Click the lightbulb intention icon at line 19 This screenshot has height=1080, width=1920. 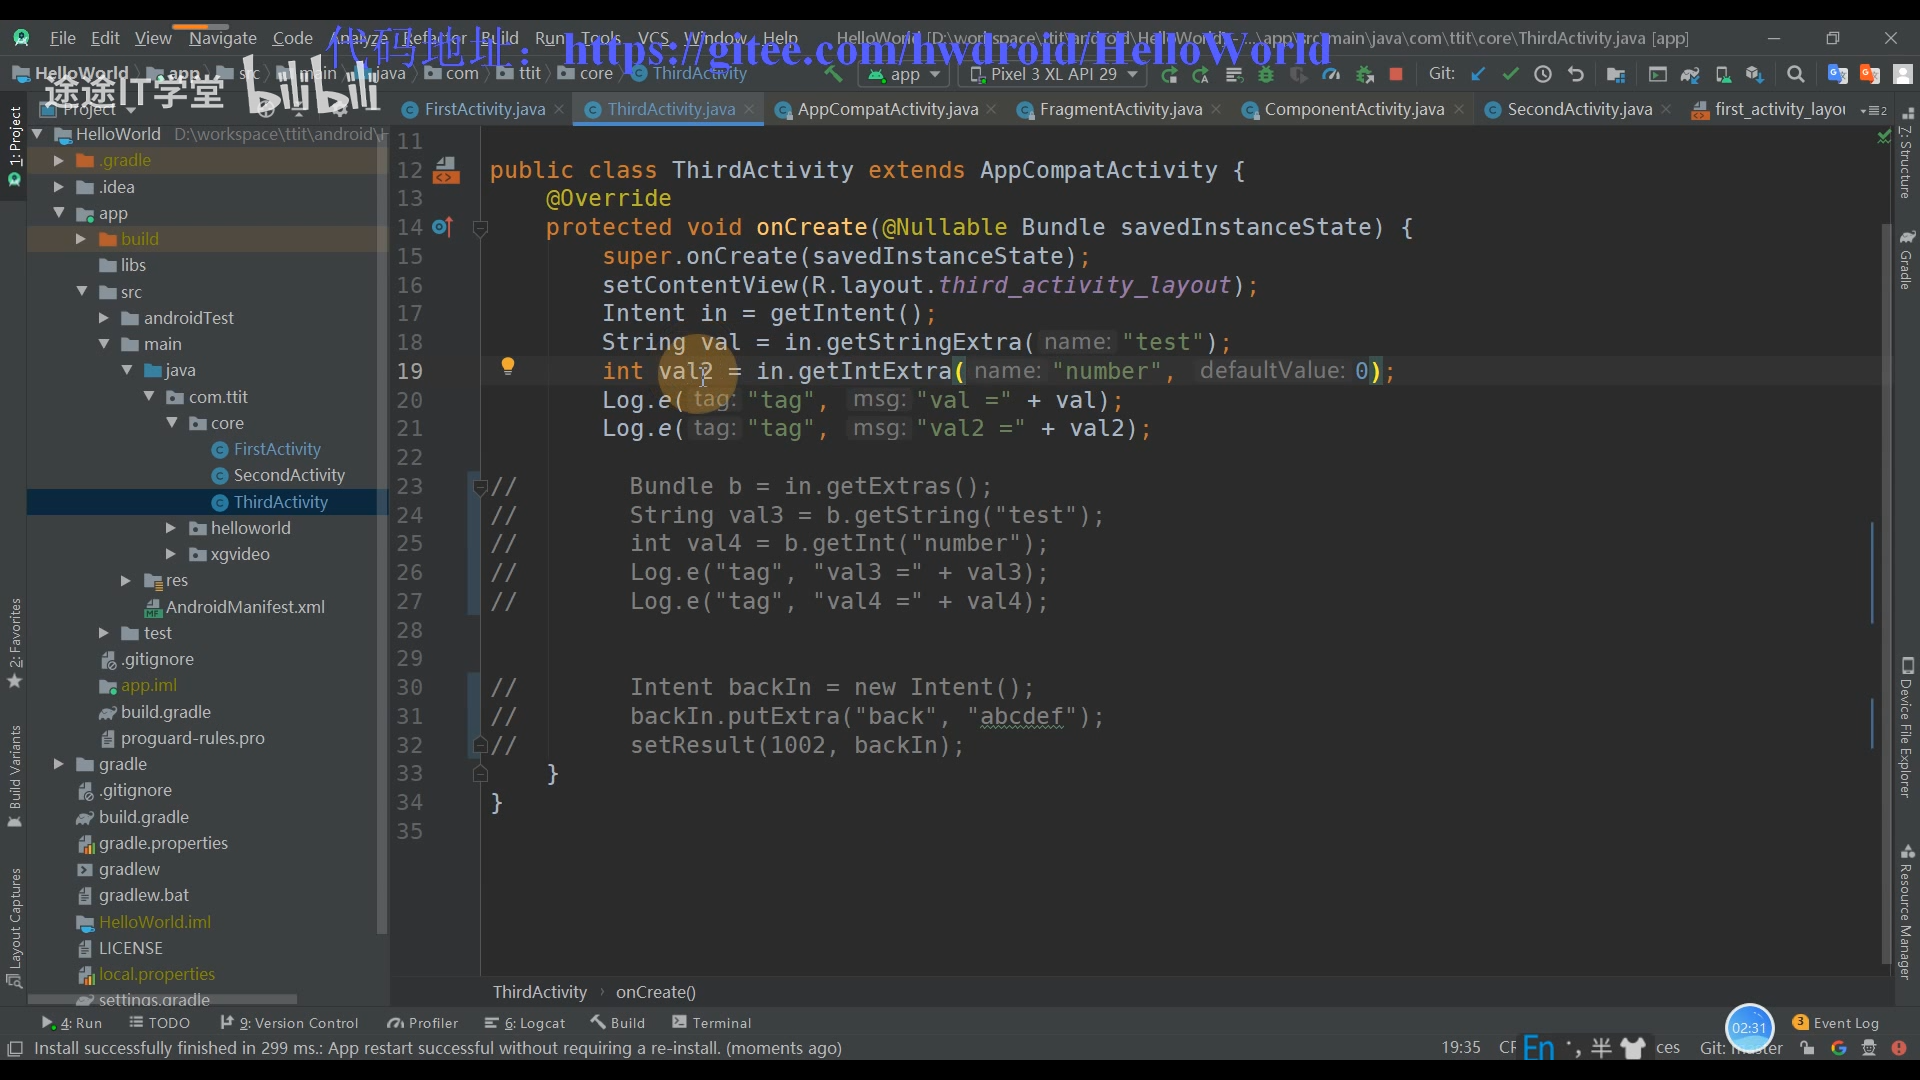(x=508, y=366)
